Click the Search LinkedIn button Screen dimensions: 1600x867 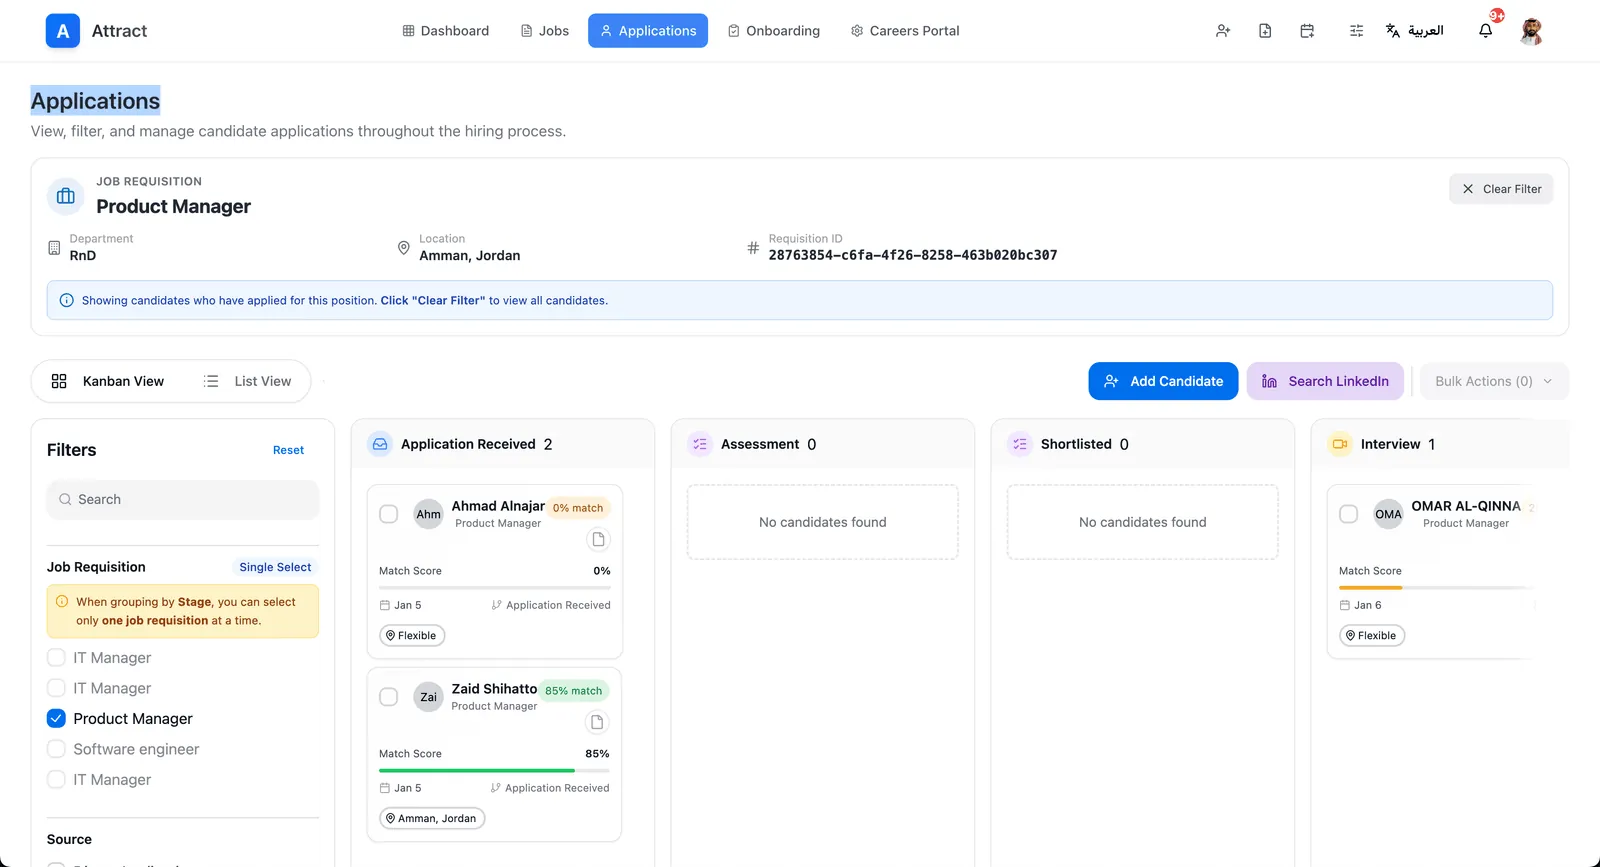1325,381
